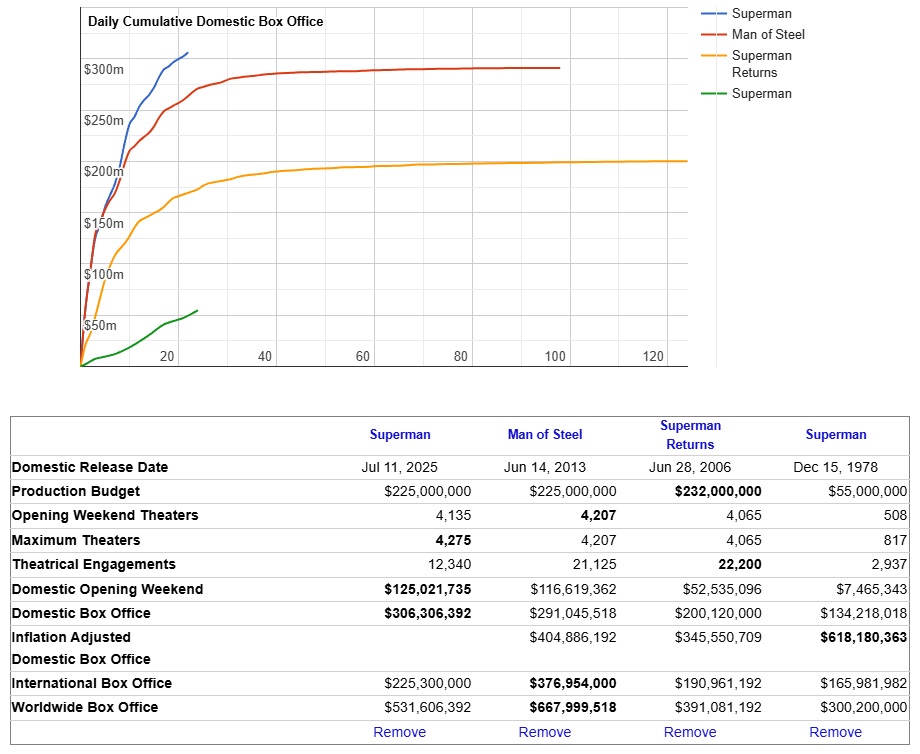Click the $7,465,343 opening weekend cell
Image resolution: width=920 pixels, height=754 pixels.
[x=871, y=590]
